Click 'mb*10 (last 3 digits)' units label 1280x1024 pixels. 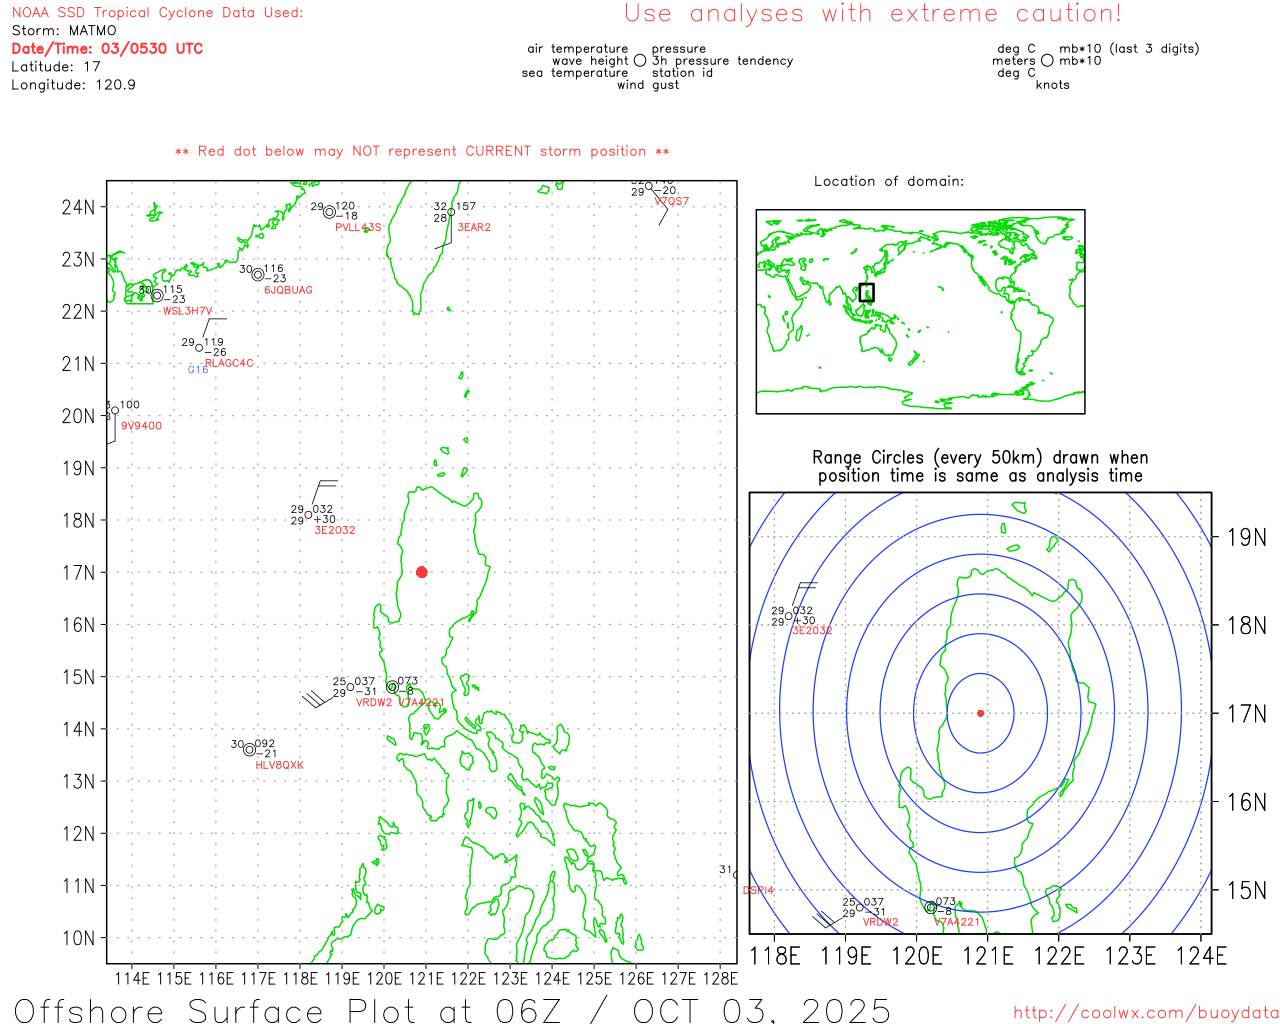1129,49
